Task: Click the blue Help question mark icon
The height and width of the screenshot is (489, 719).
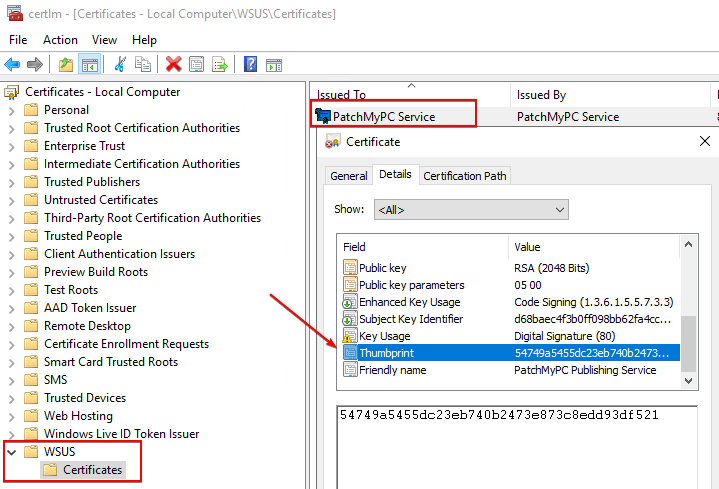Action: click(250, 65)
